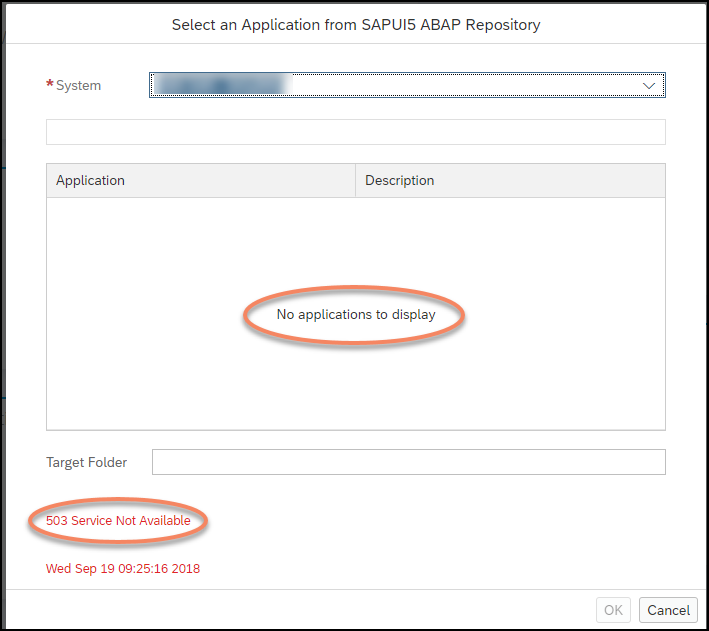Click 'No applications to display' message
The image size is (709, 631).
356,314
